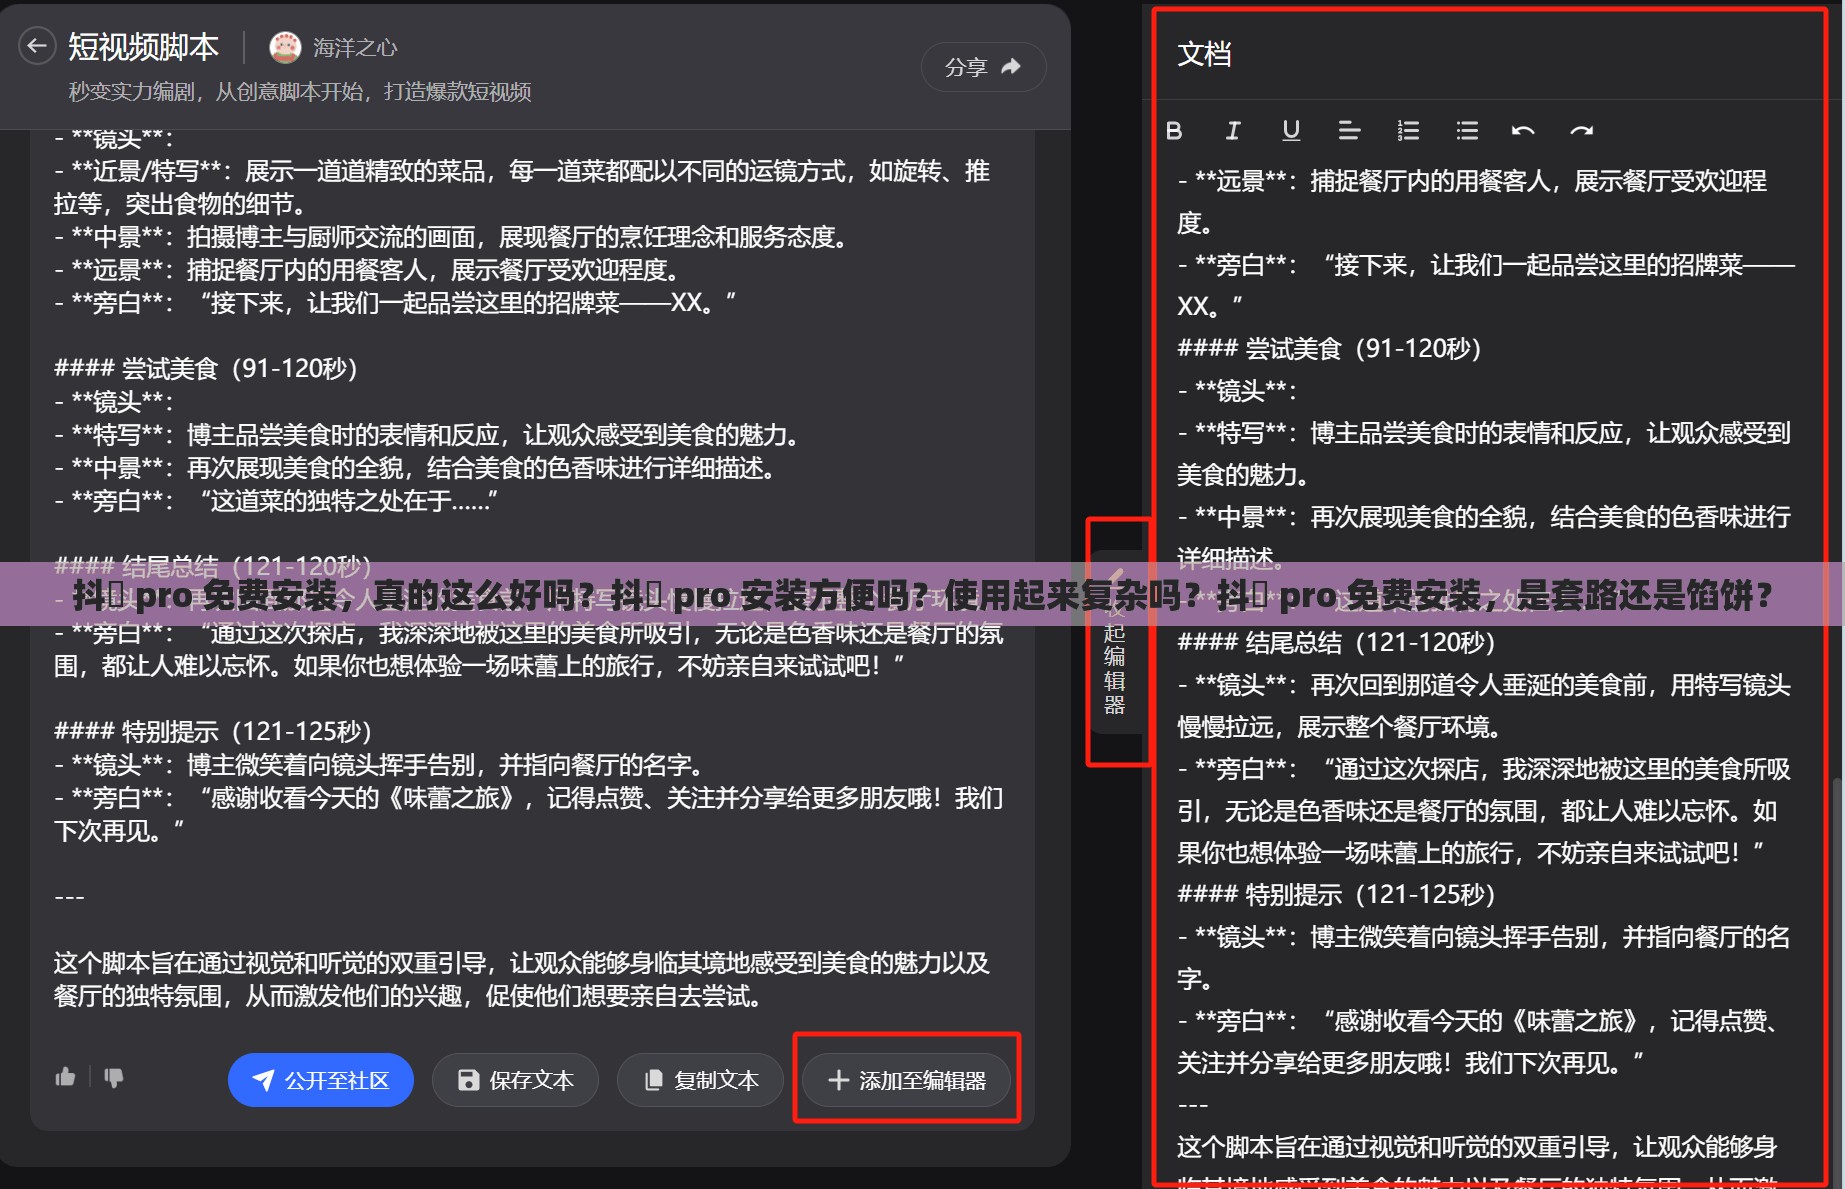Click the back arrow next to 短视频脚本
Image resolution: width=1845 pixels, height=1189 pixels.
[x=37, y=46]
